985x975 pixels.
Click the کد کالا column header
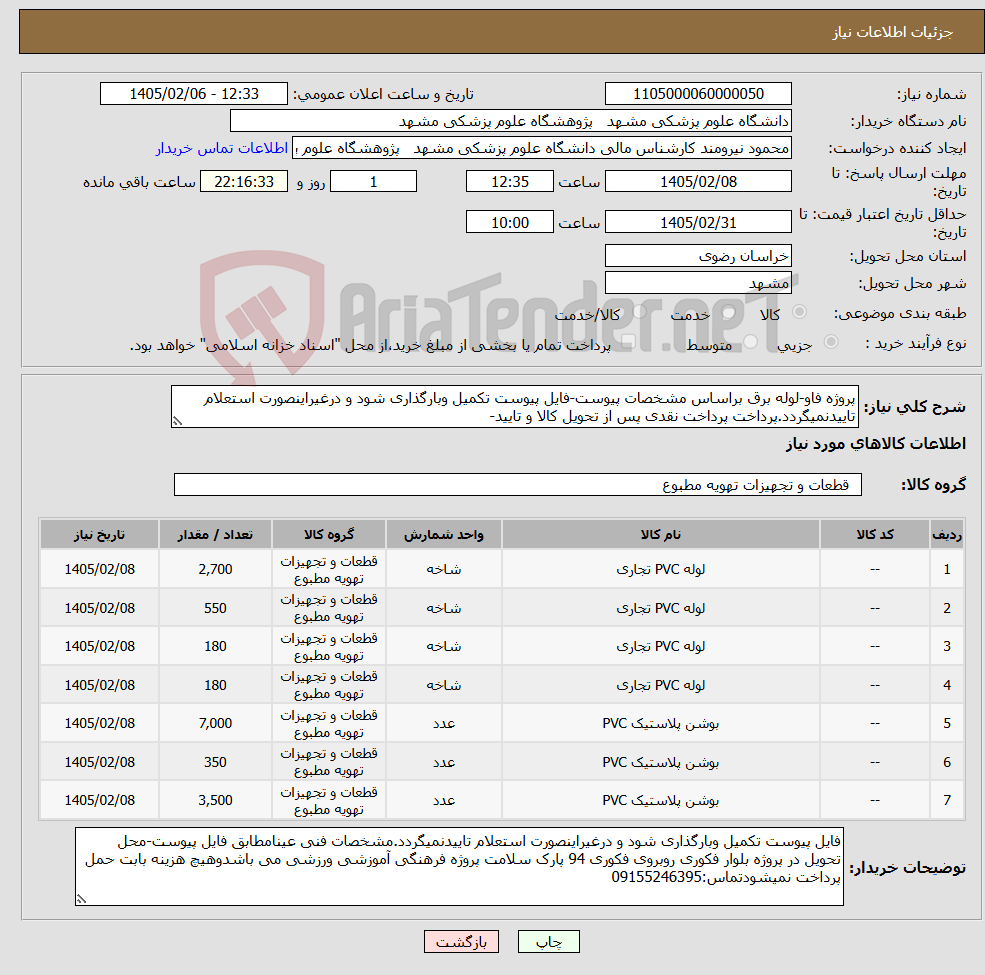[874, 534]
